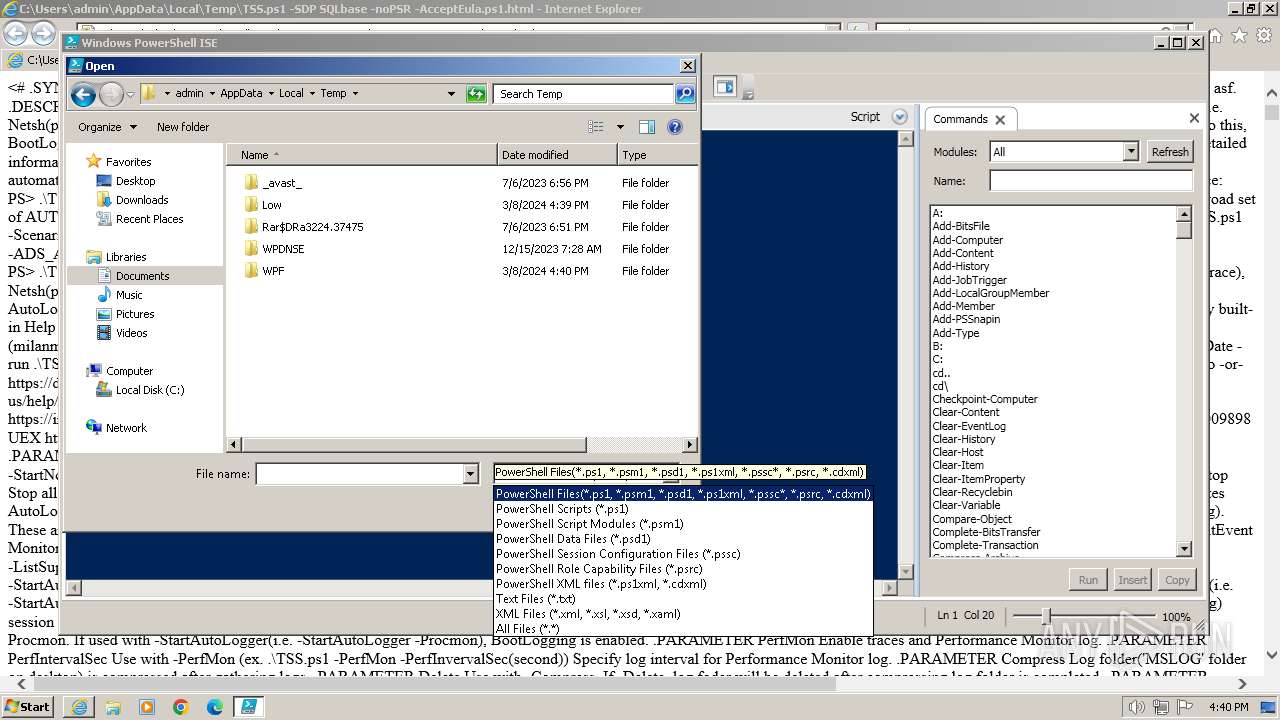Image resolution: width=1280 pixels, height=720 pixels.
Task: Choose XML Files filter option
Action: (x=588, y=614)
